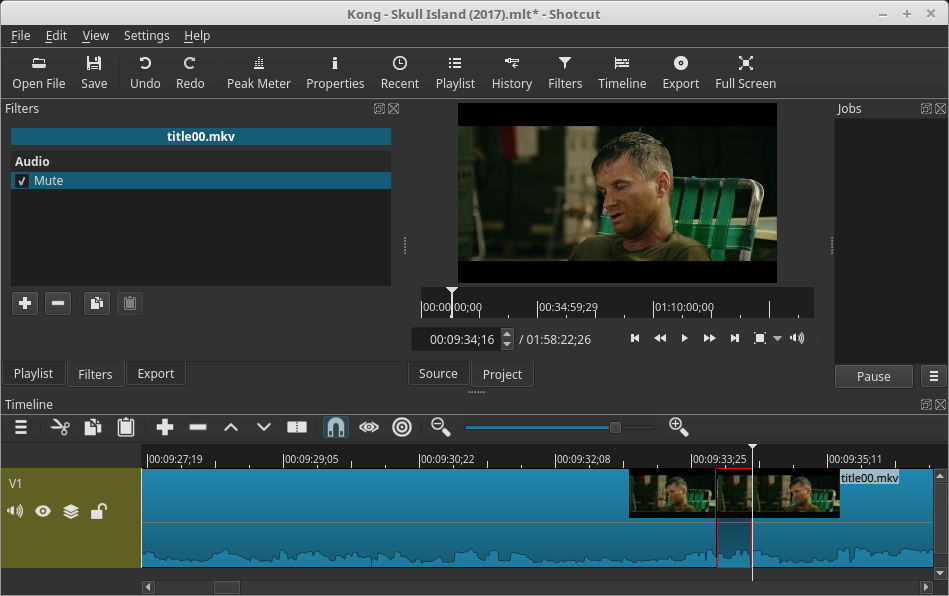Open the player zoom dropdown arrow
The image size is (949, 596).
coord(778,339)
